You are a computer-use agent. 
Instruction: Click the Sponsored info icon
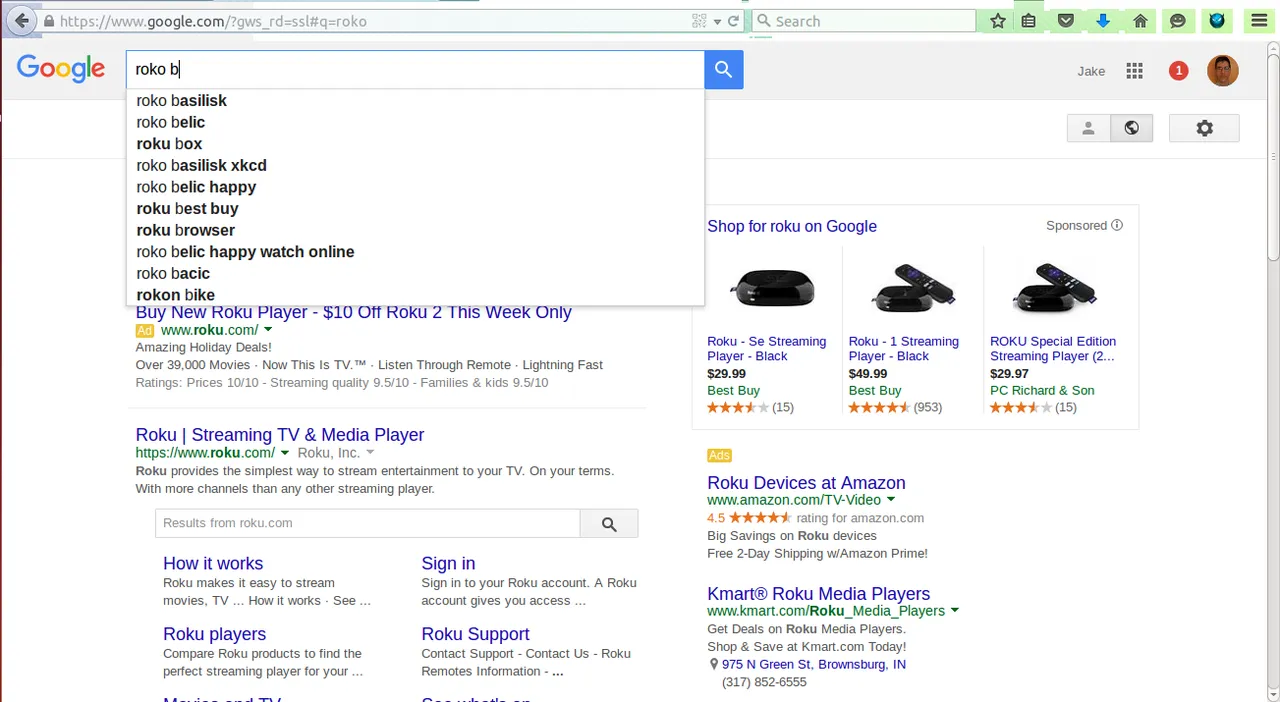(1117, 225)
